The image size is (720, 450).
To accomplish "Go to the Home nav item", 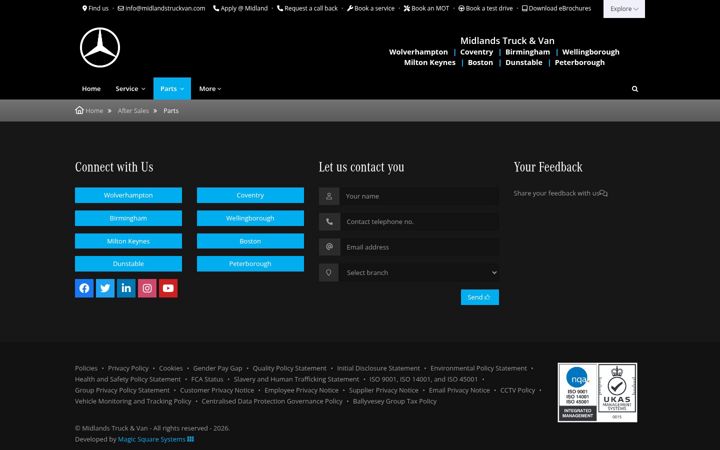I will (91, 89).
